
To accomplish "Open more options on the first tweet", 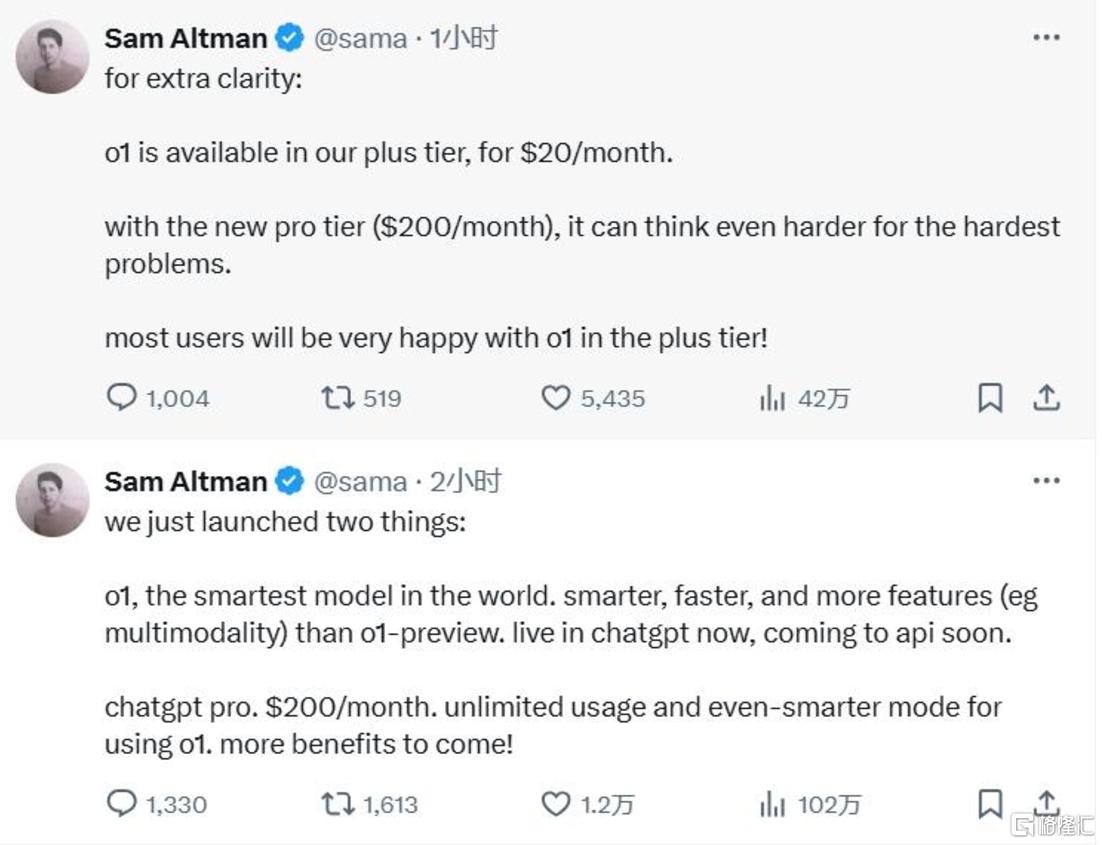I will (1046, 38).
